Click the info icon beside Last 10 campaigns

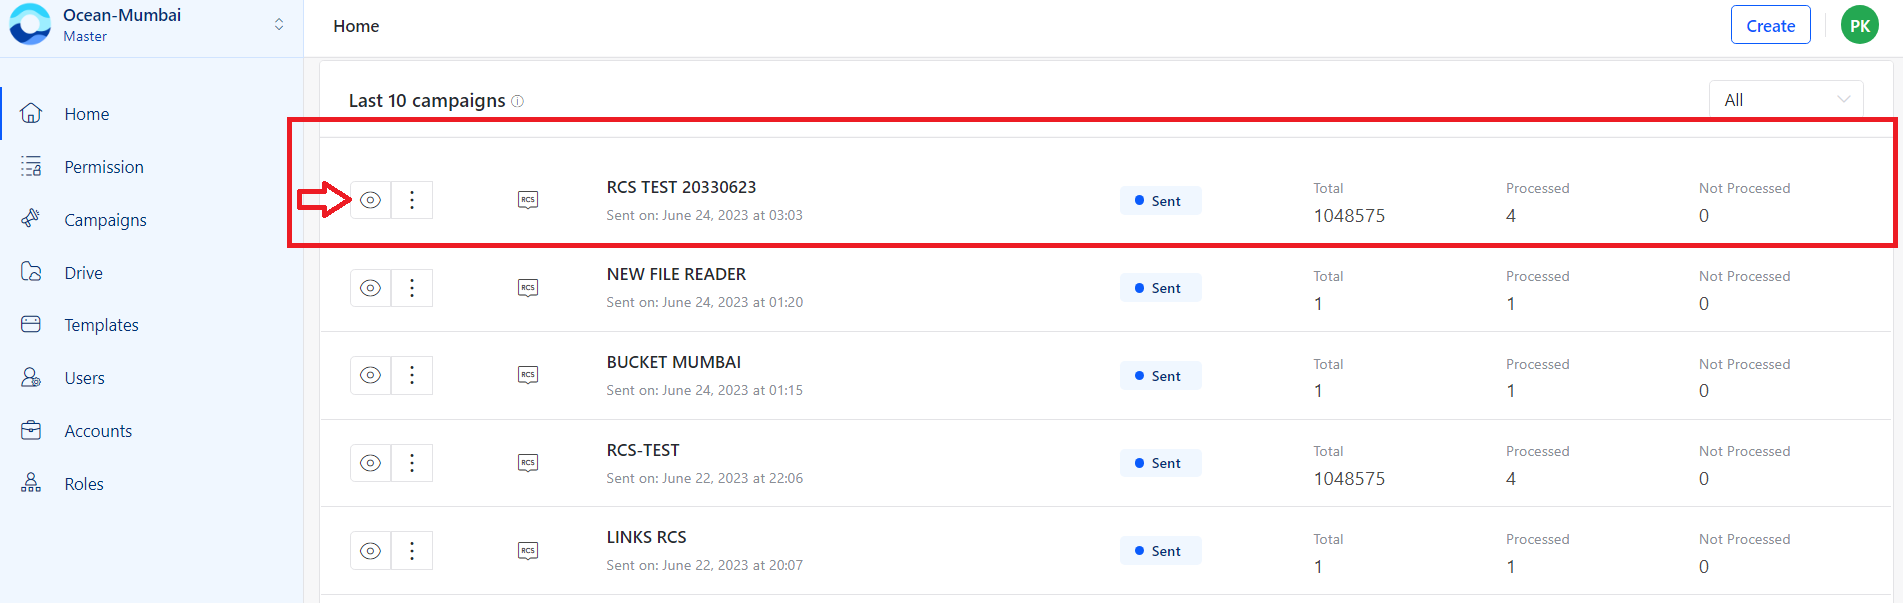point(517,101)
